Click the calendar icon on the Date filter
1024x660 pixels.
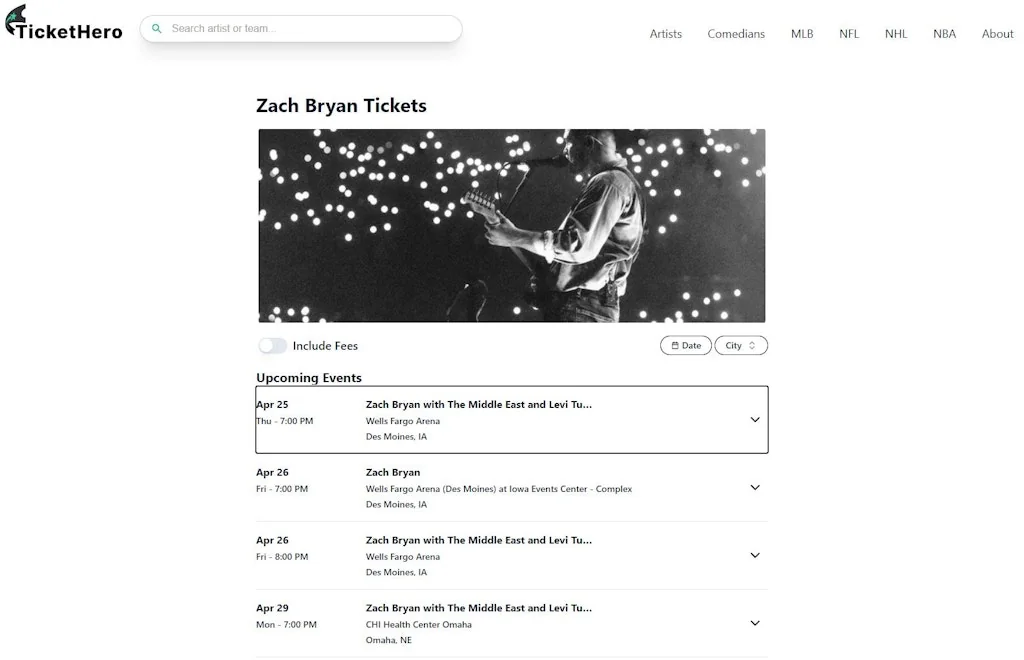point(676,345)
